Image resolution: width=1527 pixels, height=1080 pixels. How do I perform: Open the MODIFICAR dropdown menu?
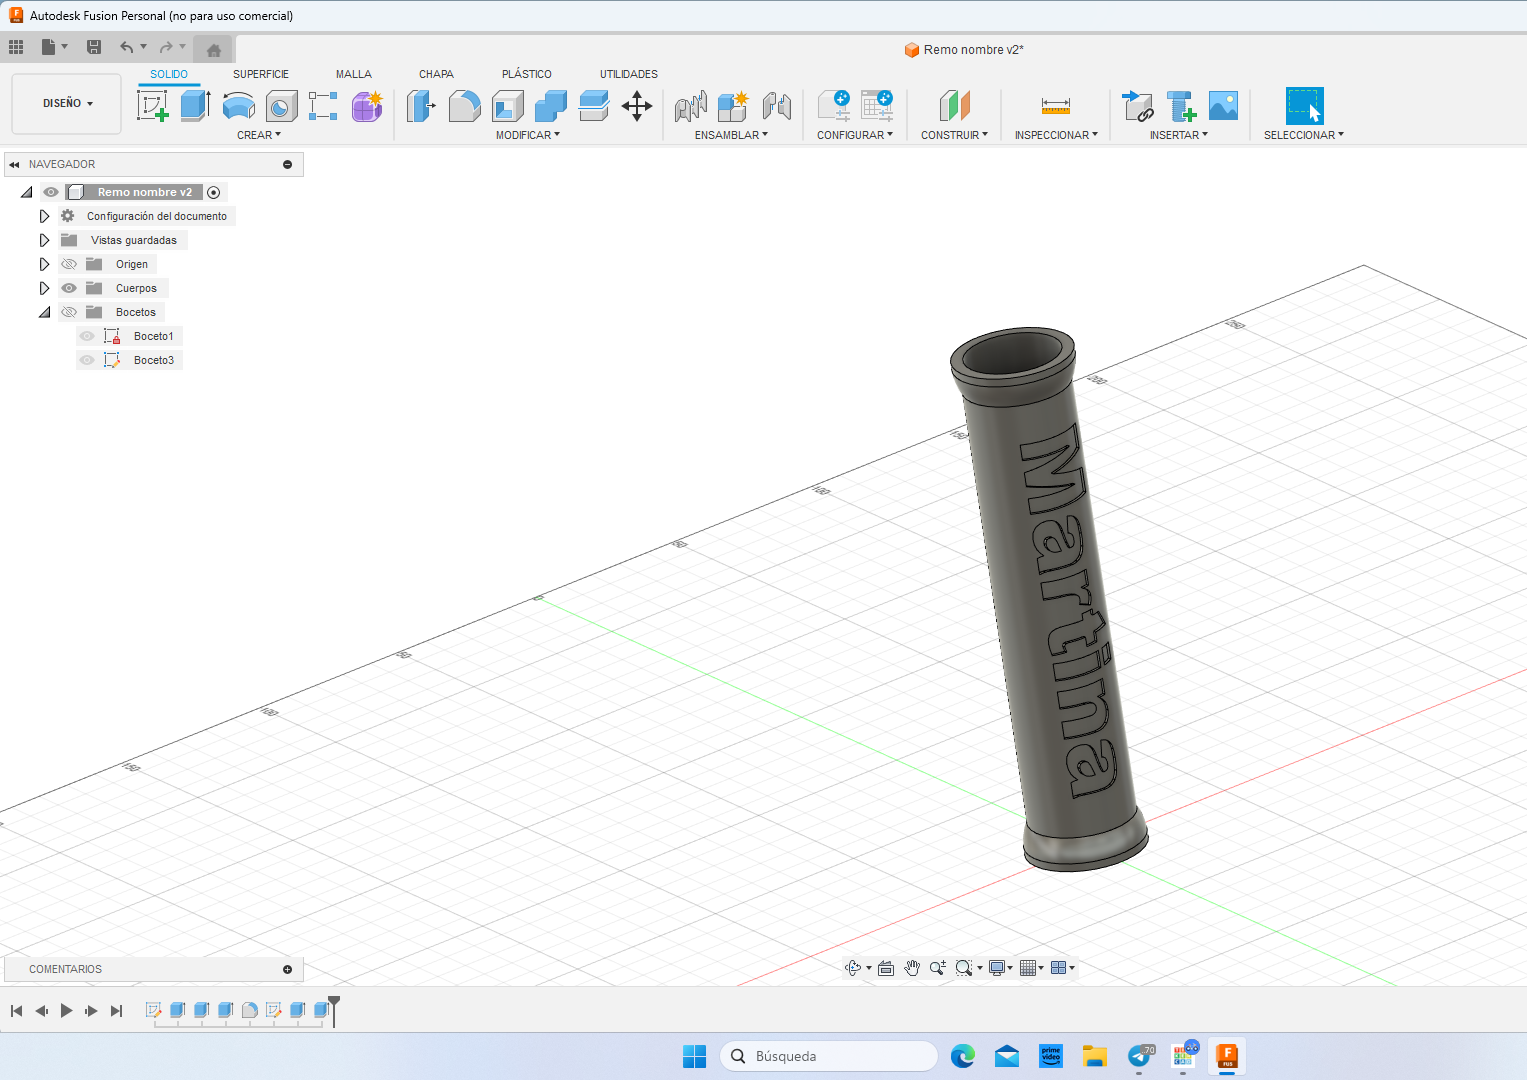[x=528, y=135]
